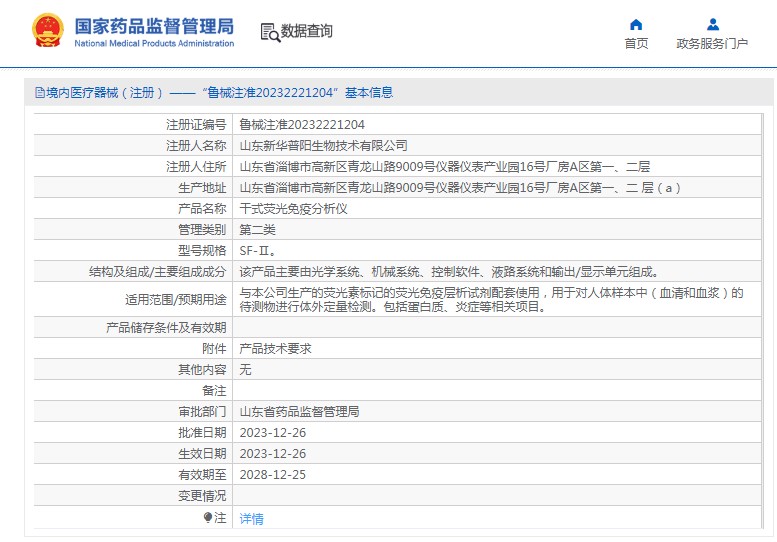Click the 产品名称 label
The width and height of the screenshot is (777, 542).
pyautogui.click(x=202, y=209)
